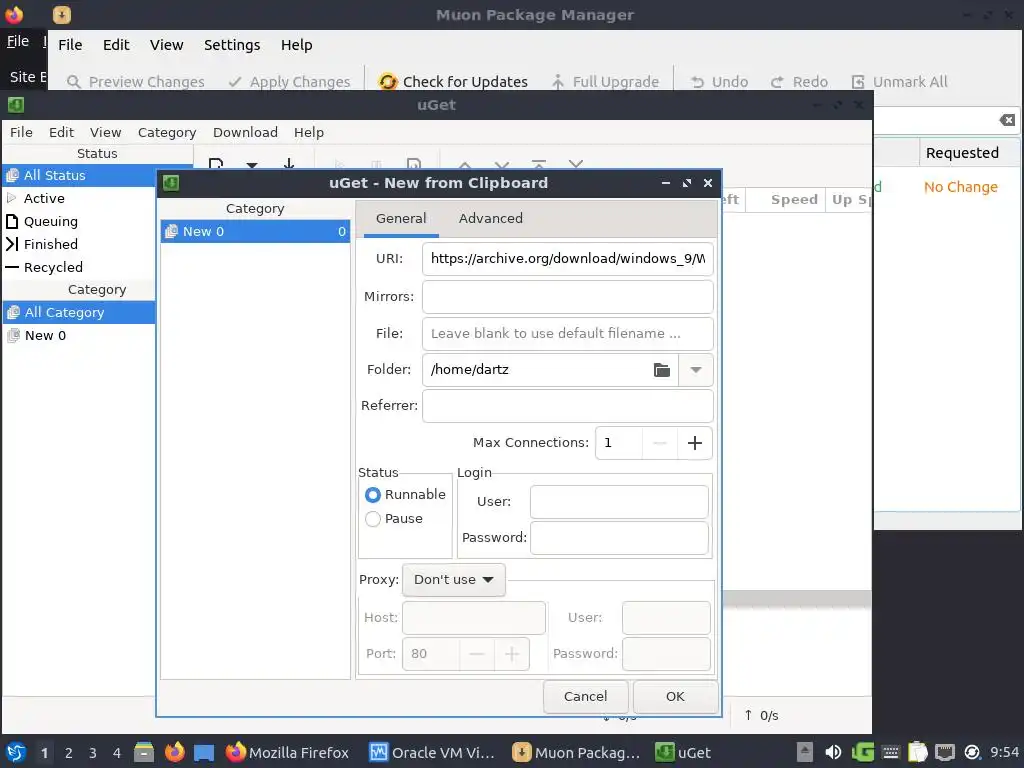Click Apply Changes in Muon toolbar
The image size is (1024, 768).
tap(289, 82)
